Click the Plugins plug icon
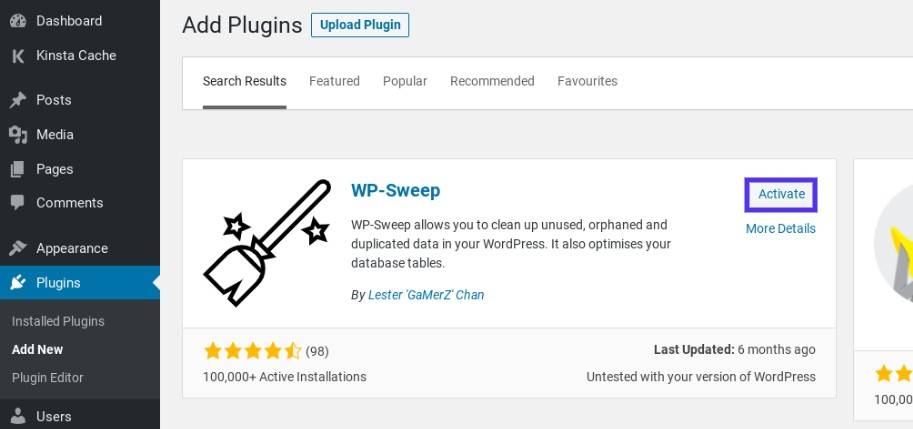This screenshot has width=913, height=429. tap(17, 283)
